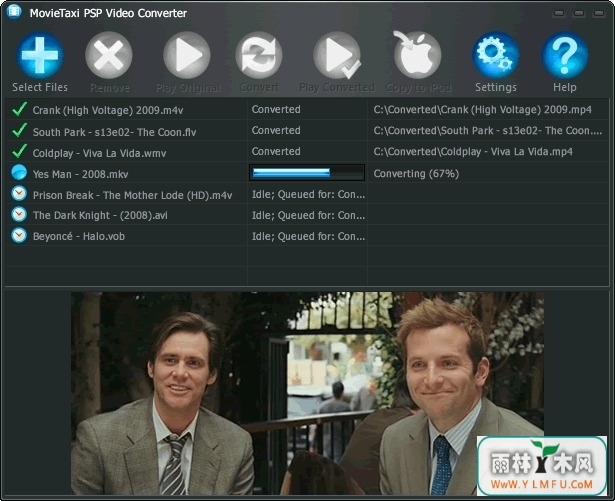Click the Select Files label
This screenshot has width=615, height=501.
(x=40, y=87)
